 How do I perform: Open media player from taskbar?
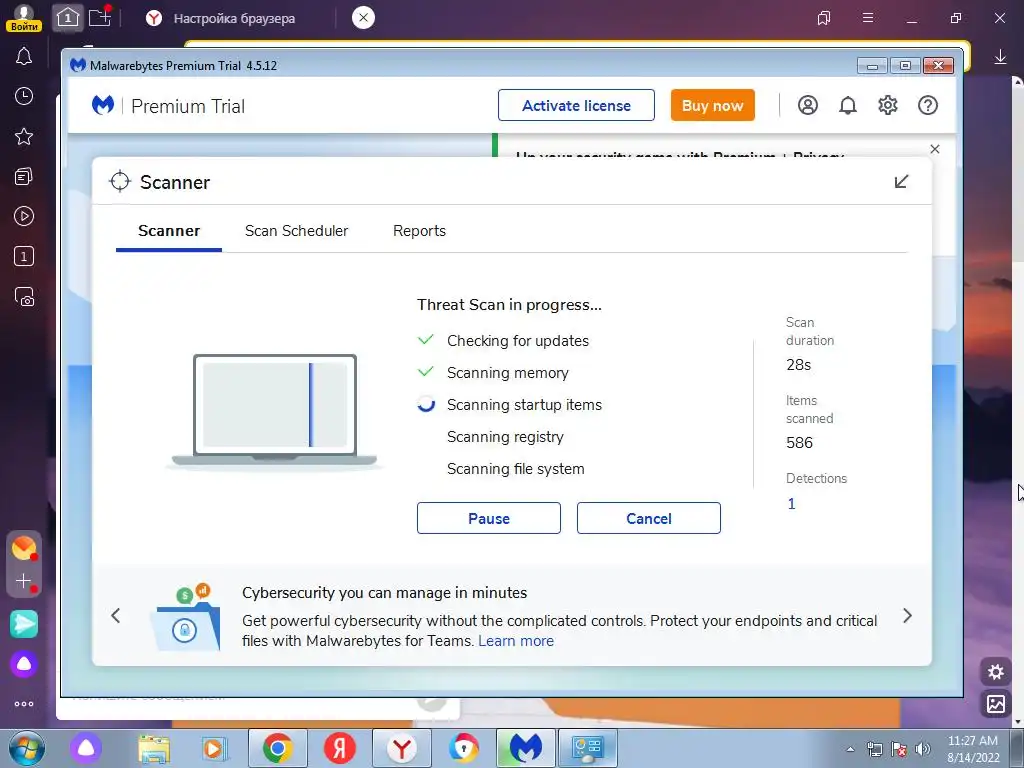(x=214, y=749)
